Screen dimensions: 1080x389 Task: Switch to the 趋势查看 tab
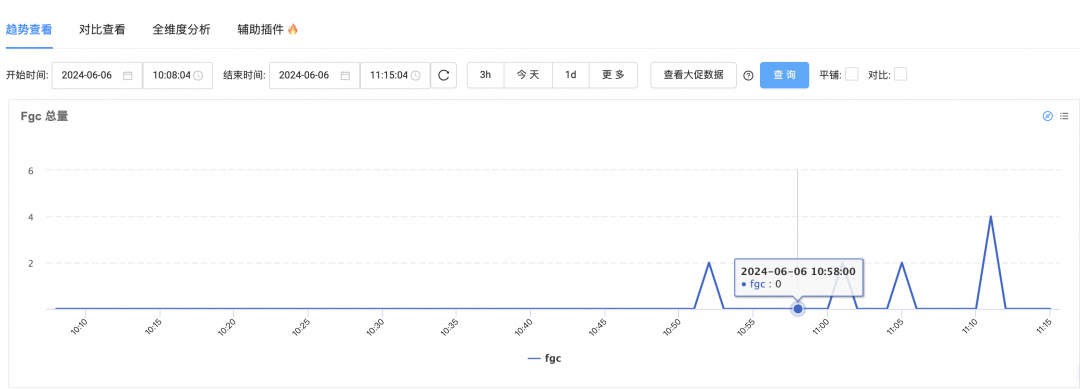pos(29,30)
